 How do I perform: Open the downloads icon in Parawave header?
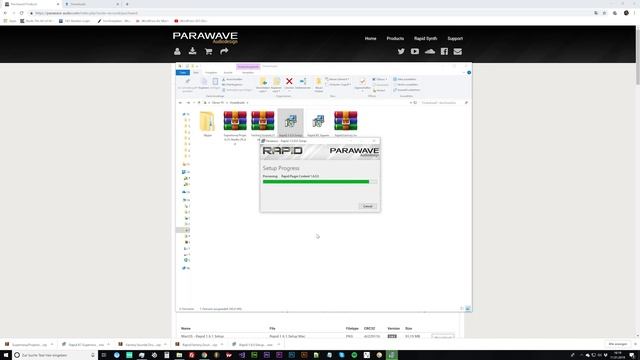[193, 51]
